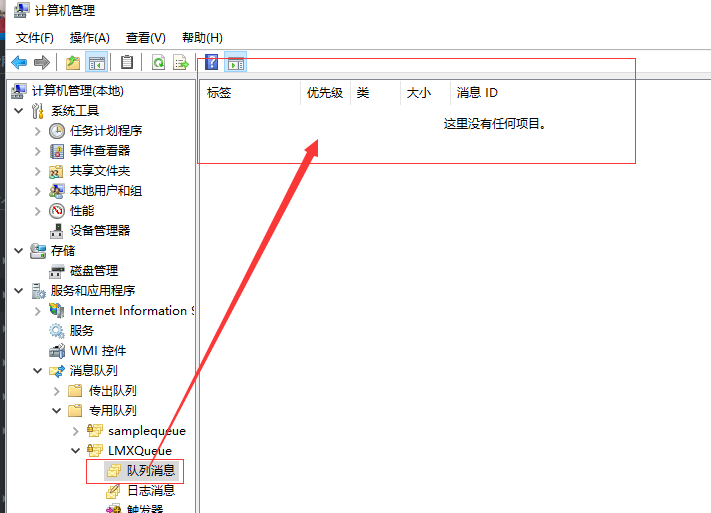Select the WMI 控件 tree item
This screenshot has height=513, width=711.
98,351
